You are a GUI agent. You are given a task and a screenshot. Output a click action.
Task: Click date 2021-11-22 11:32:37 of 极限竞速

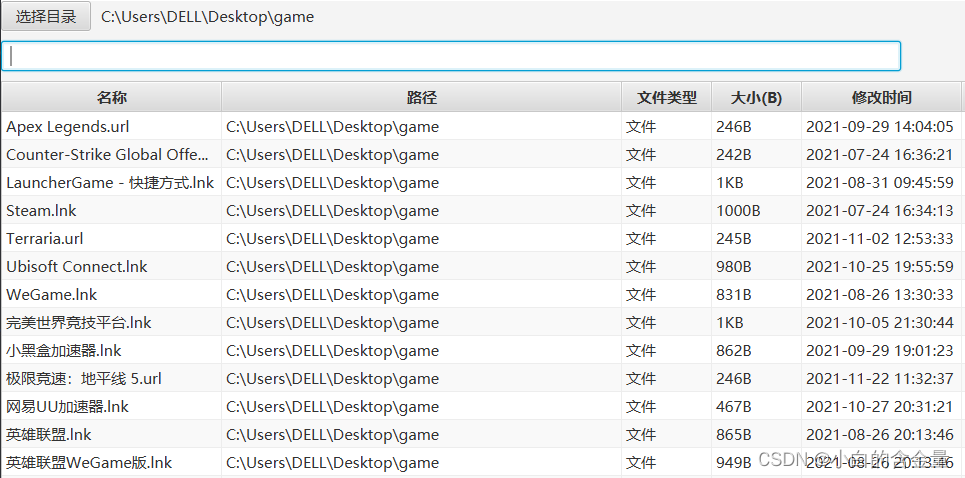point(879,378)
